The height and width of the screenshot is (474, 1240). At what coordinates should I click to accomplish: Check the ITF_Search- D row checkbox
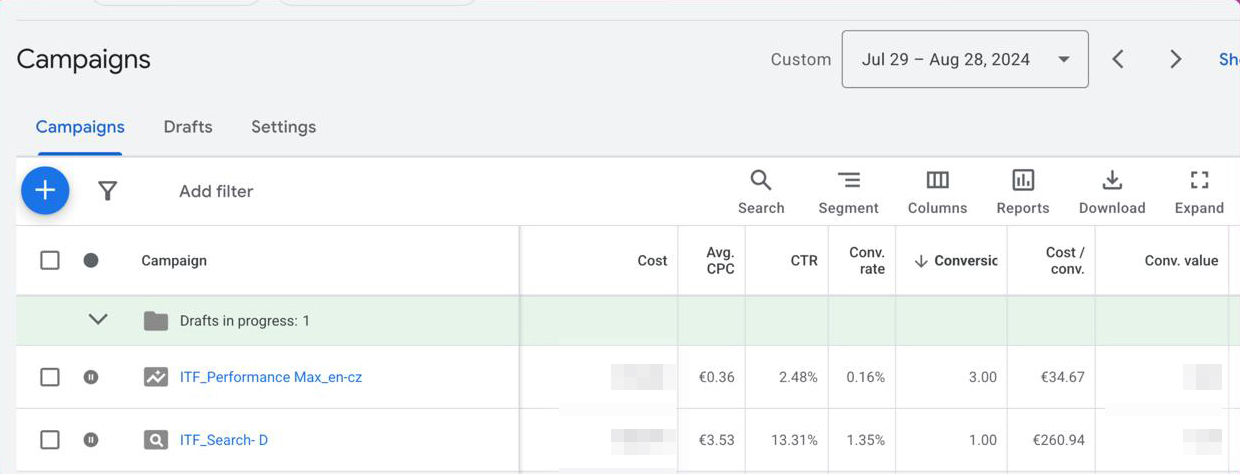pyautogui.click(x=50, y=440)
